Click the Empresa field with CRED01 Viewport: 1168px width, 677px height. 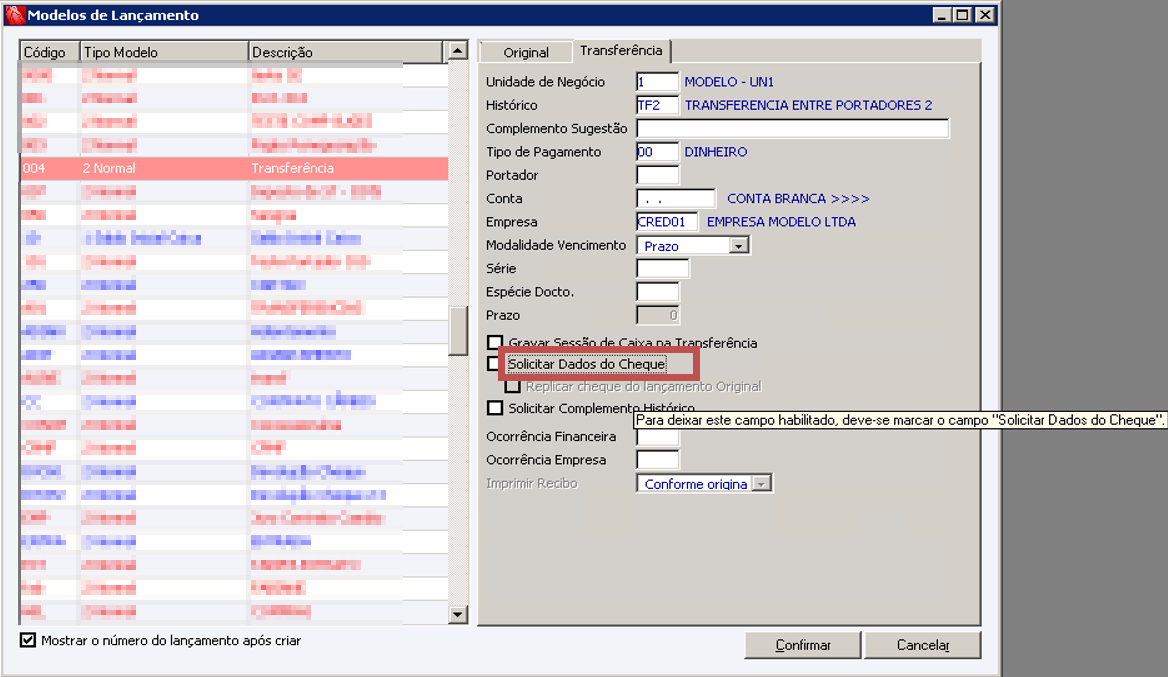tap(667, 222)
